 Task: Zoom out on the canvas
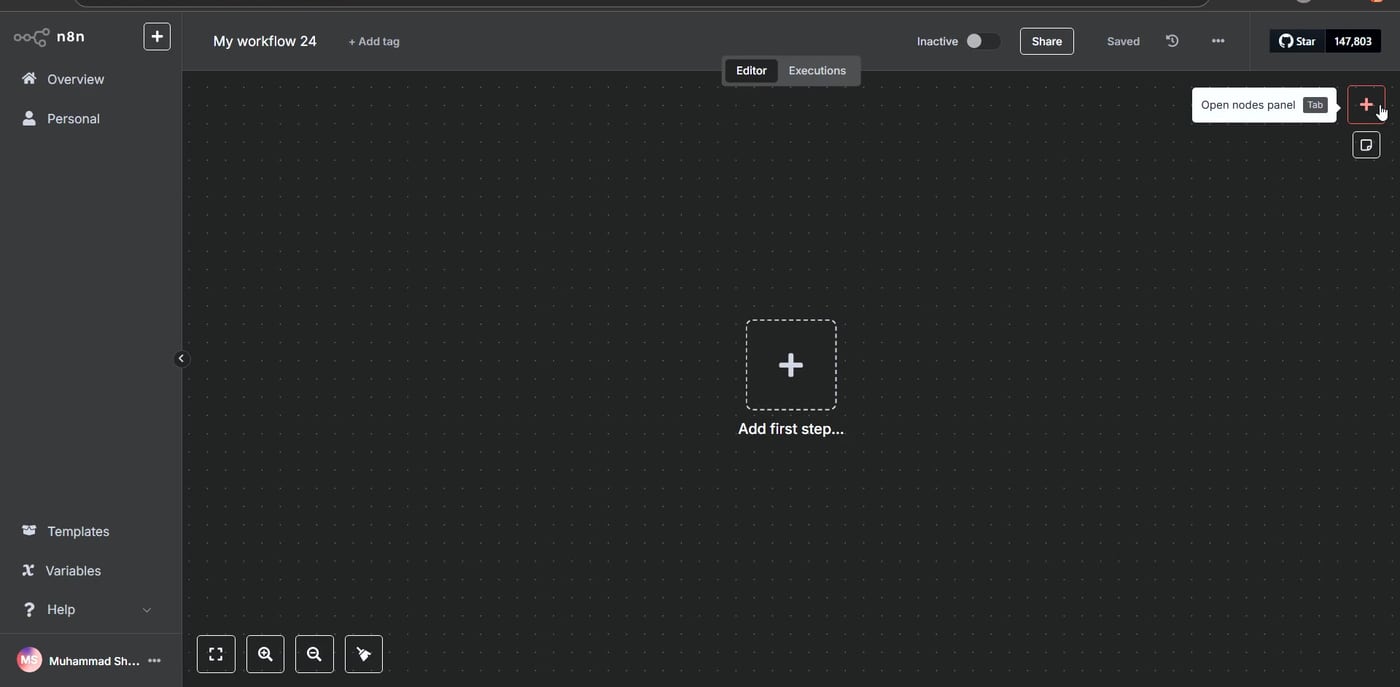coord(314,654)
